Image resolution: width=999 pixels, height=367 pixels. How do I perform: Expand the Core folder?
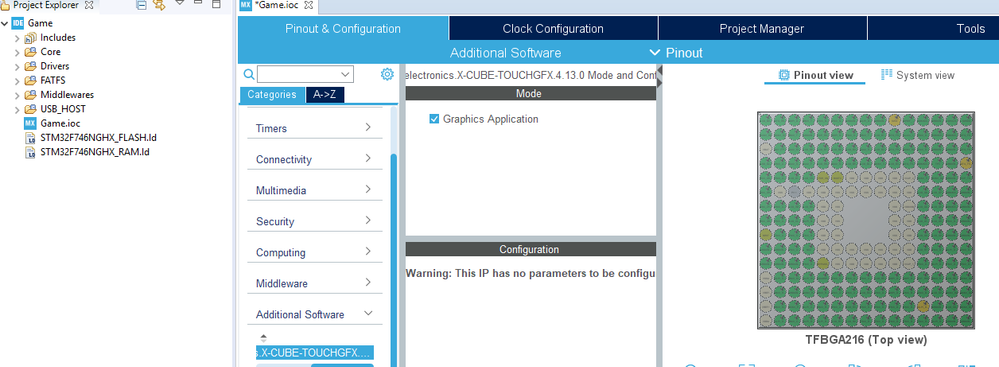17,52
